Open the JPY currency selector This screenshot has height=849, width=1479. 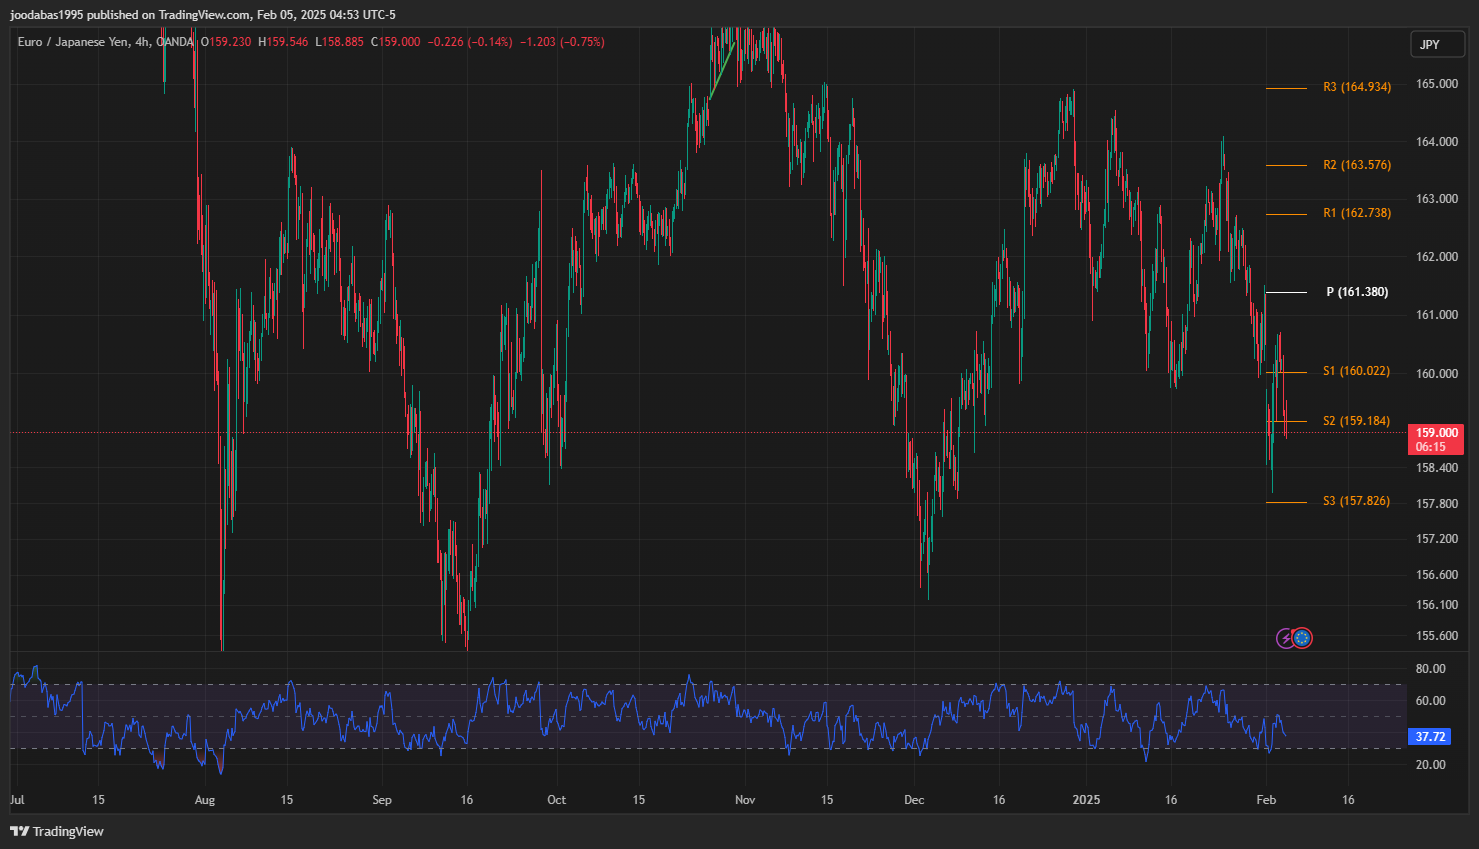(x=1436, y=44)
